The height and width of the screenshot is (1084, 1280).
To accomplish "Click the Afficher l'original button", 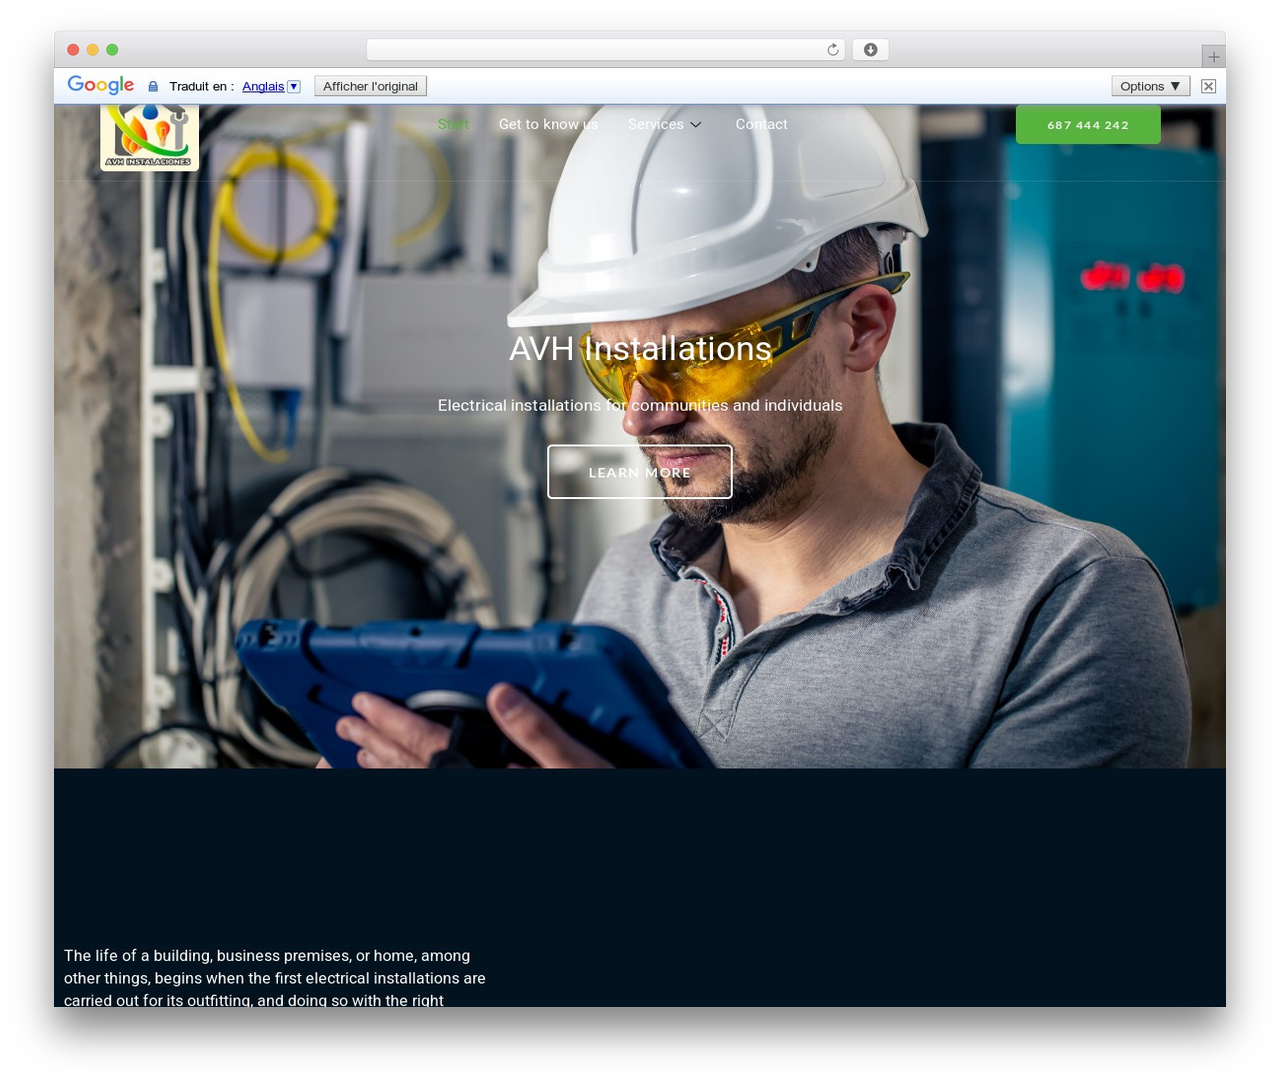I will [x=370, y=86].
